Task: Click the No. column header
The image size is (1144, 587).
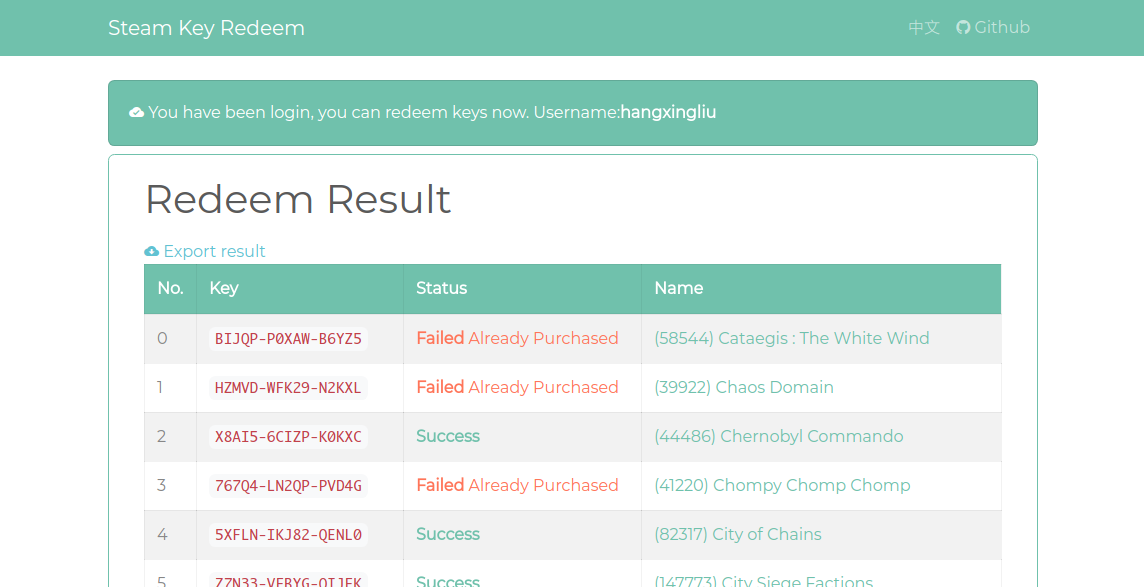Action: tap(170, 288)
